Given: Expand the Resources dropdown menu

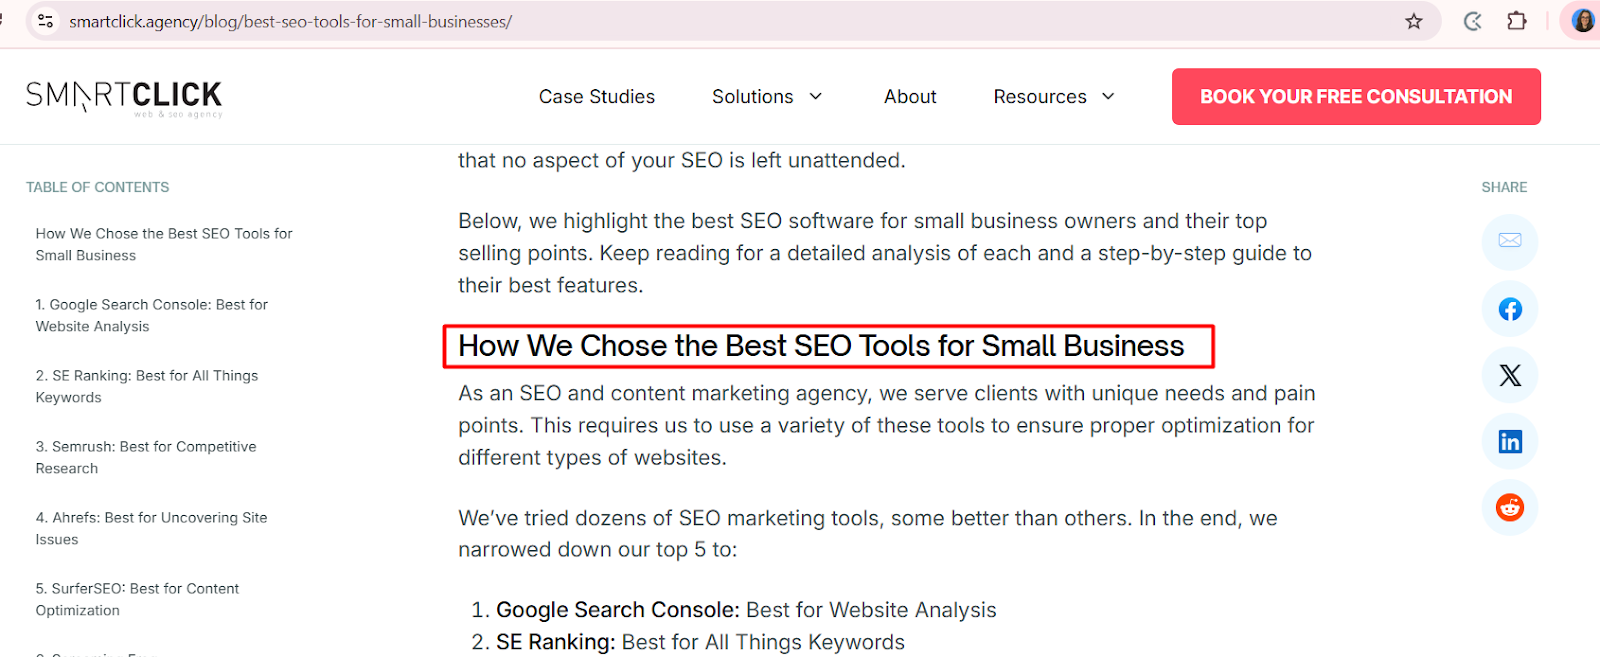Looking at the screenshot, I should click(1053, 96).
